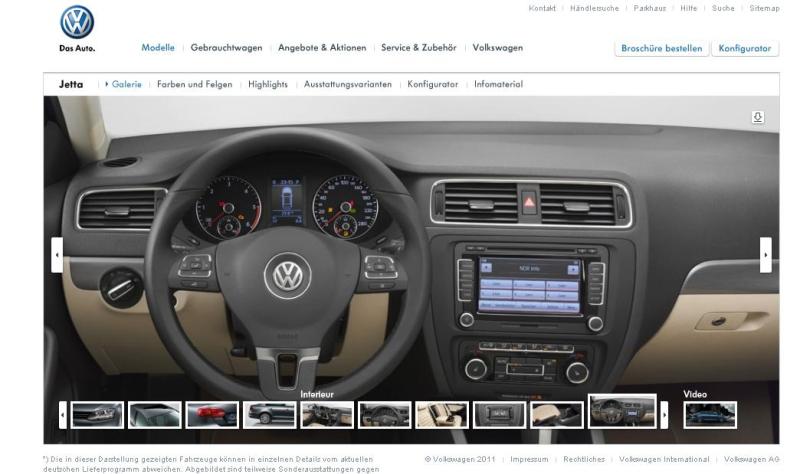Switch to the Farben und Felgen tab
The height and width of the screenshot is (474, 800).
point(194,84)
